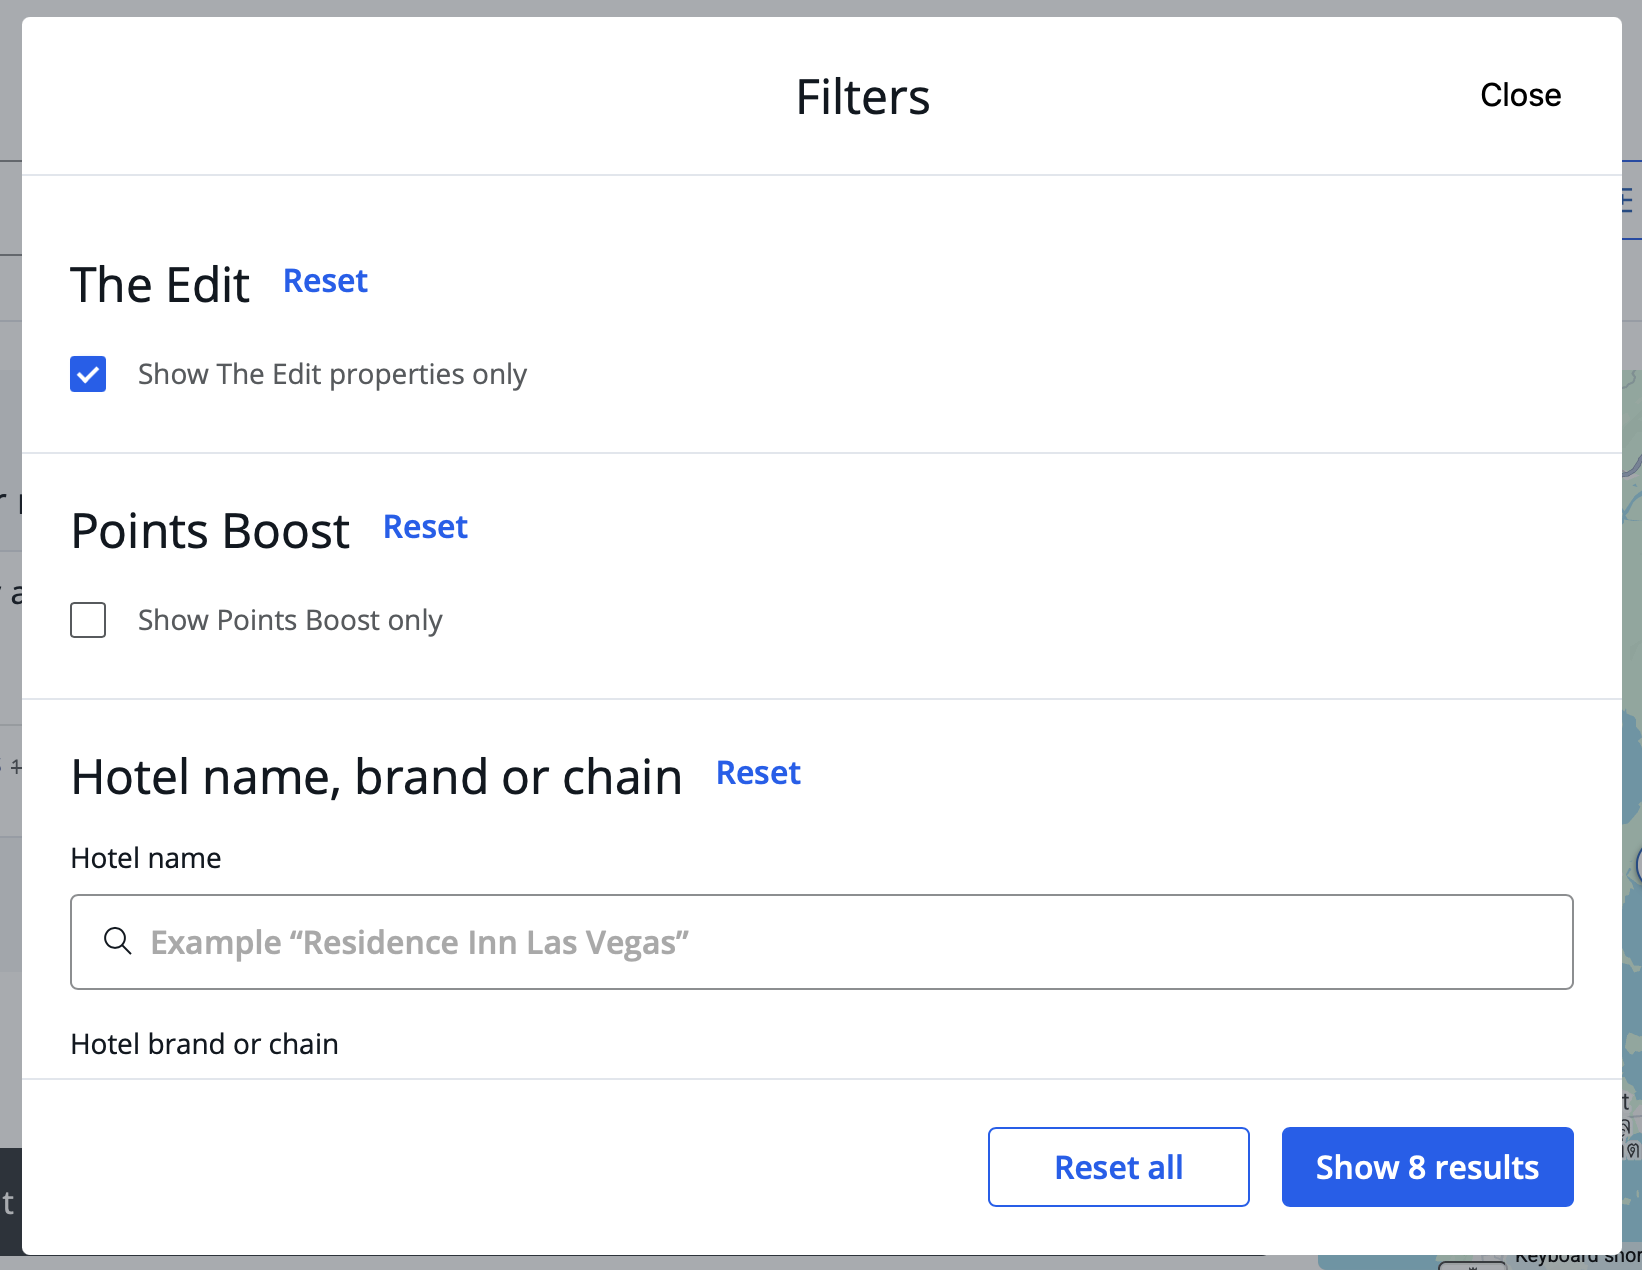The image size is (1642, 1270).
Task: Click the Filters dialog title
Action: pyautogui.click(x=863, y=97)
